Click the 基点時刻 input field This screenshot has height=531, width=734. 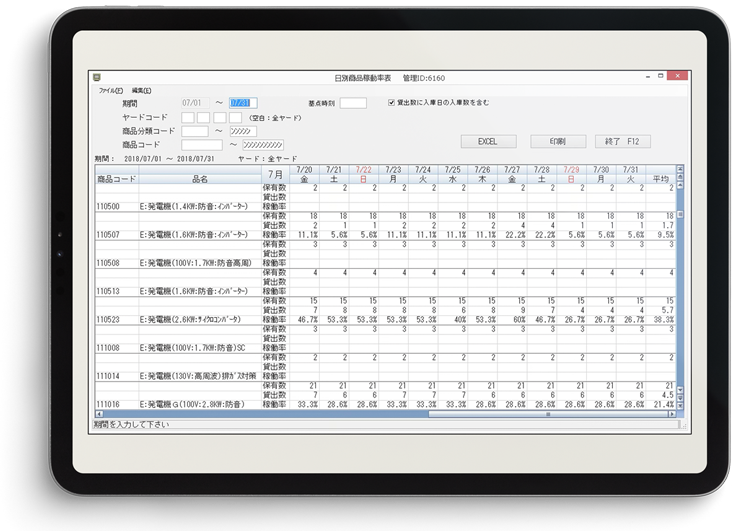pyautogui.click(x=353, y=103)
